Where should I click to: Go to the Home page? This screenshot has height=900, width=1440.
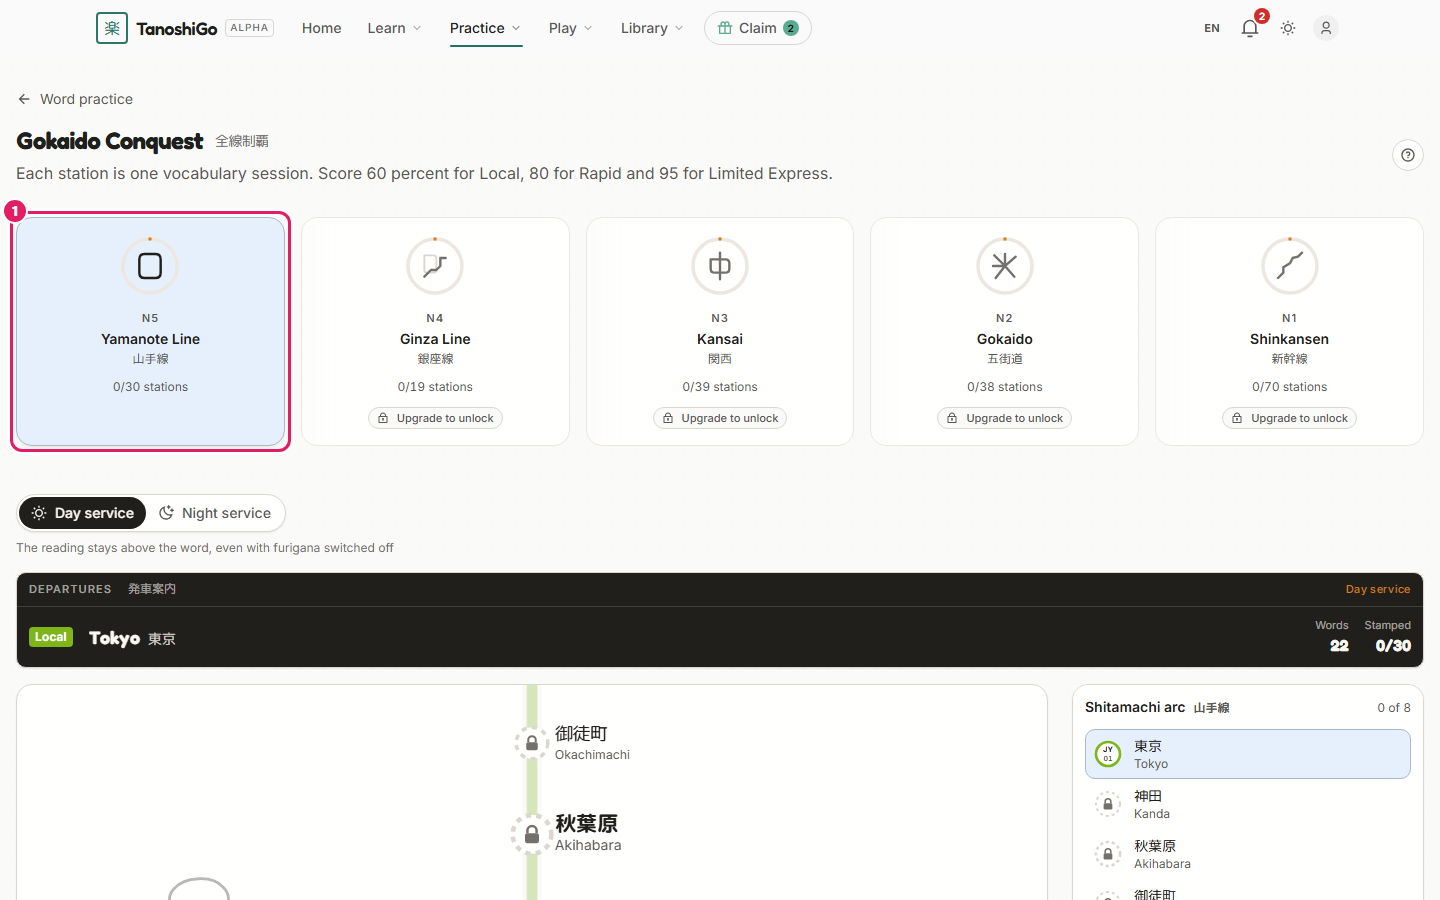[x=322, y=28]
